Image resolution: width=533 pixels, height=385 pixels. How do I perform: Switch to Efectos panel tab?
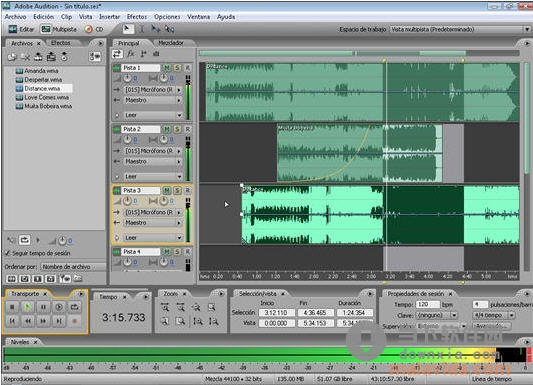tap(61, 43)
